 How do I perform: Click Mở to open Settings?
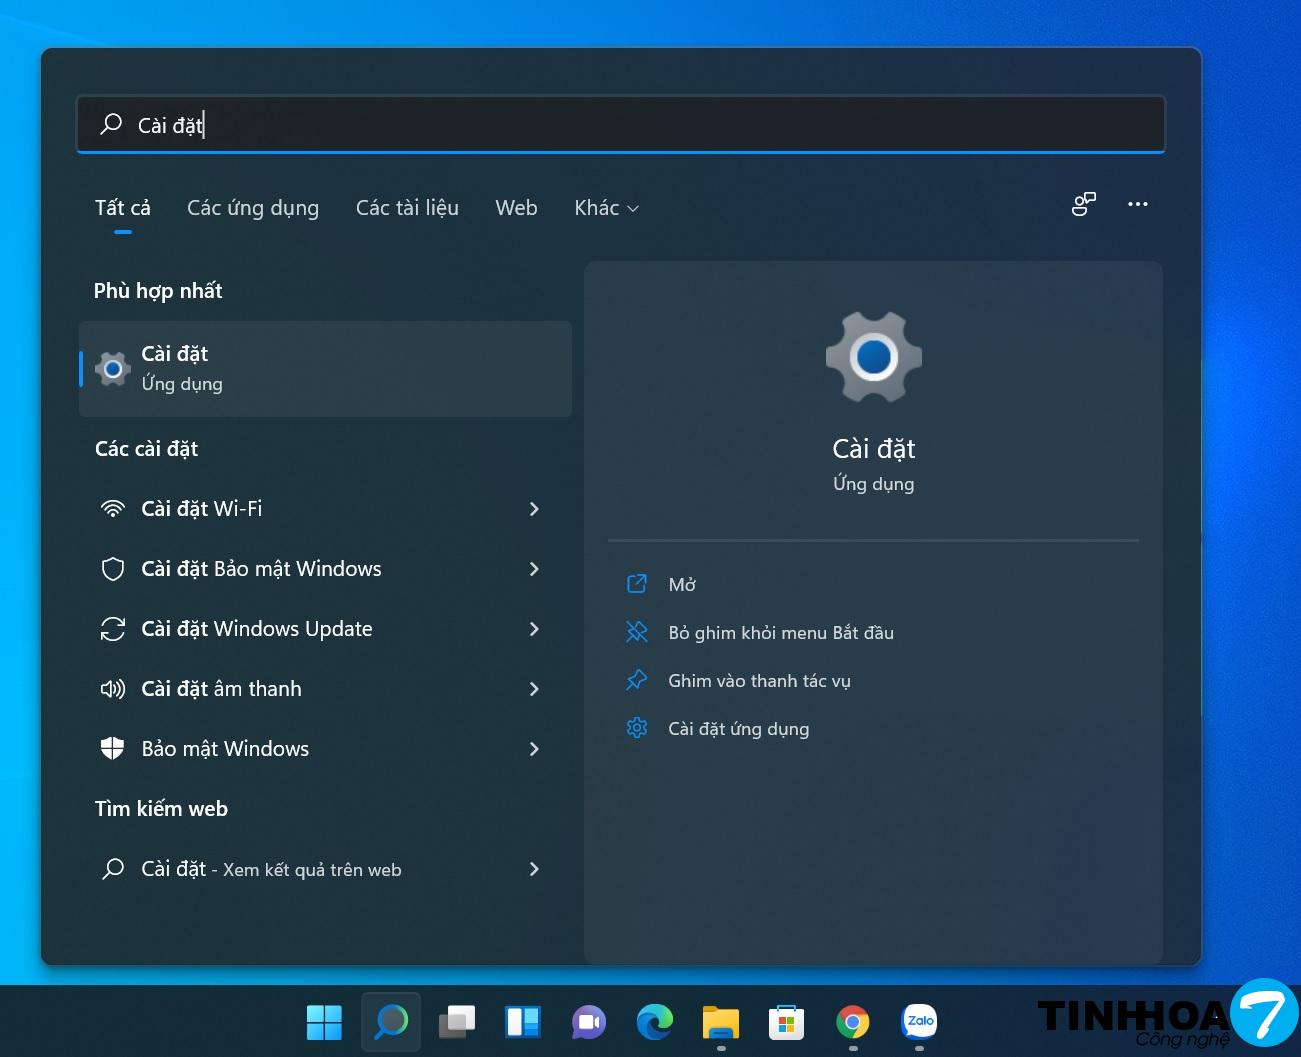[682, 585]
